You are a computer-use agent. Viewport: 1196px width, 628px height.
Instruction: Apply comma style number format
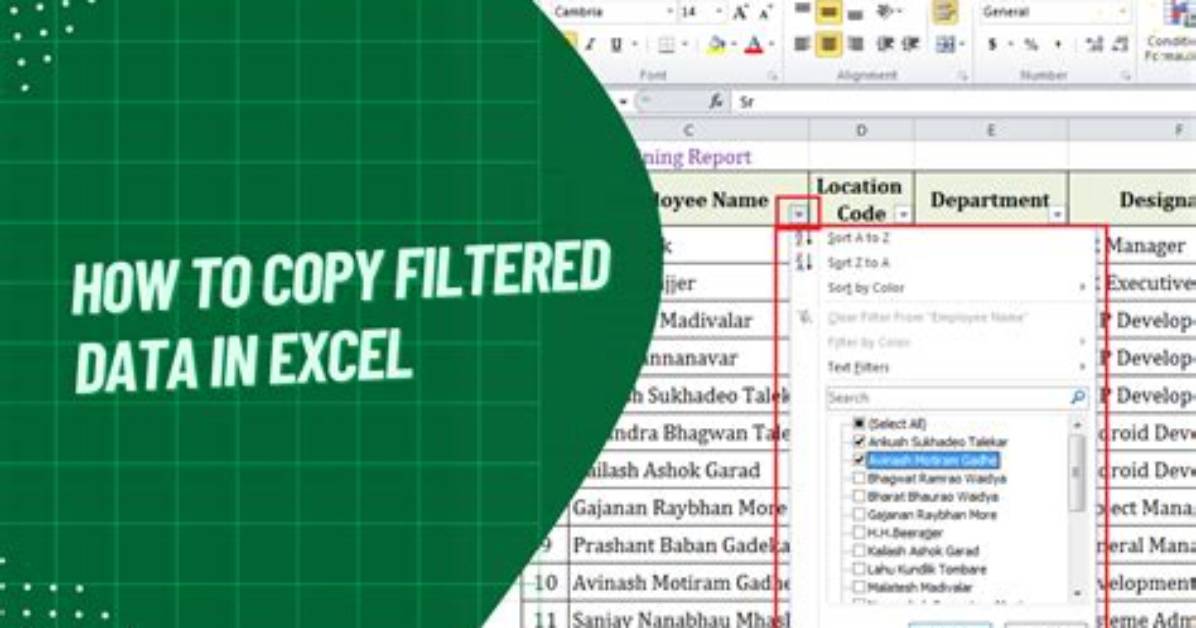(1058, 45)
